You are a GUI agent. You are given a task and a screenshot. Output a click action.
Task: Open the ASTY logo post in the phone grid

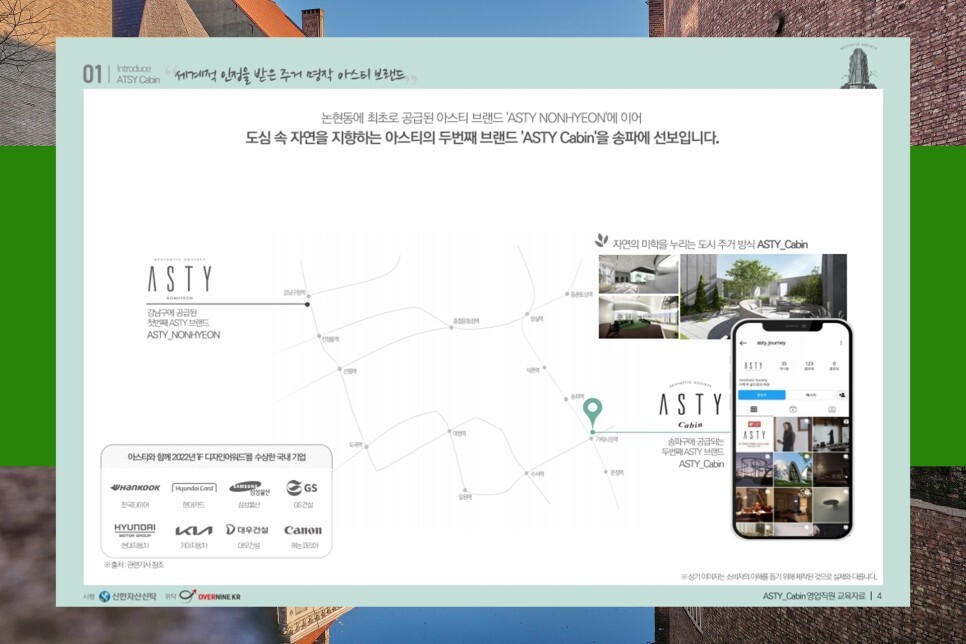[x=755, y=434]
